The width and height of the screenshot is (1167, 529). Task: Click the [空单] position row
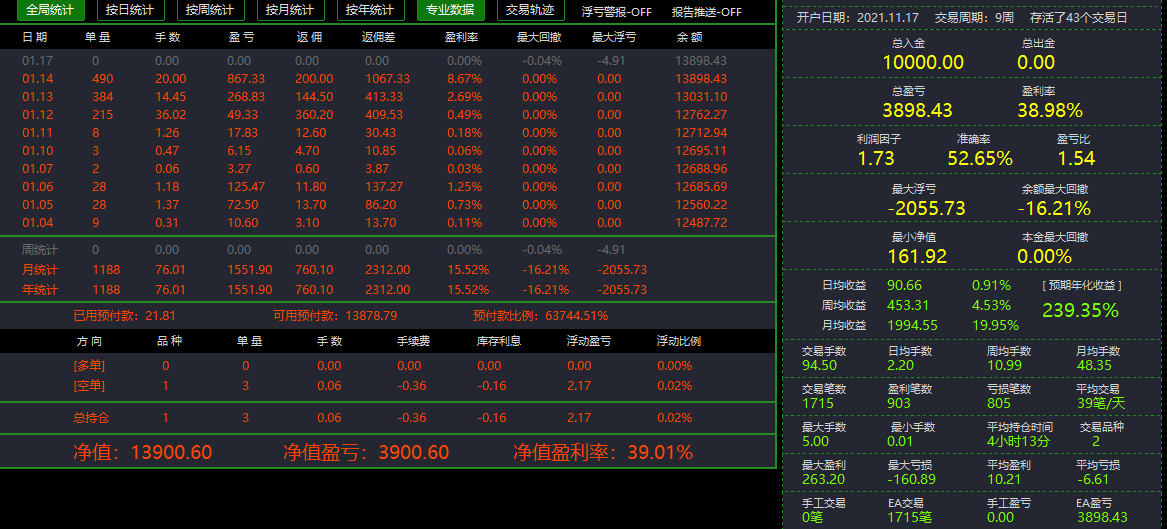[x=387, y=385]
